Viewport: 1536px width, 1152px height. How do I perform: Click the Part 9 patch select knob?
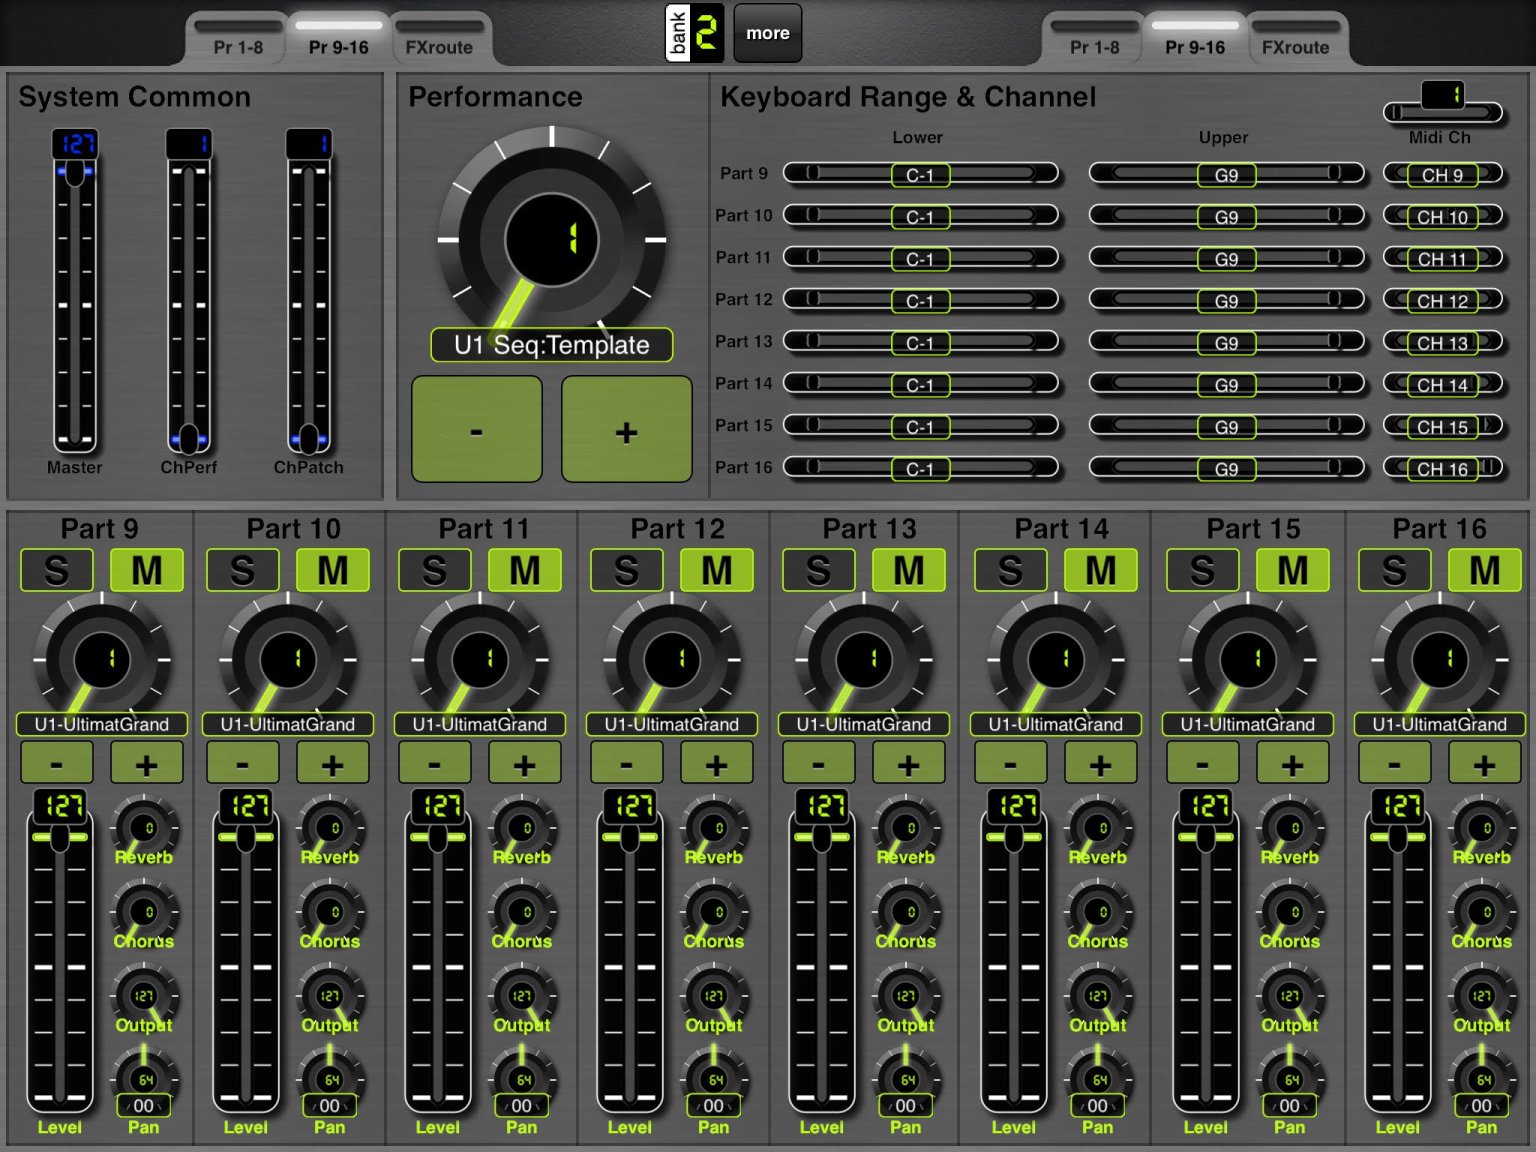coord(102,658)
